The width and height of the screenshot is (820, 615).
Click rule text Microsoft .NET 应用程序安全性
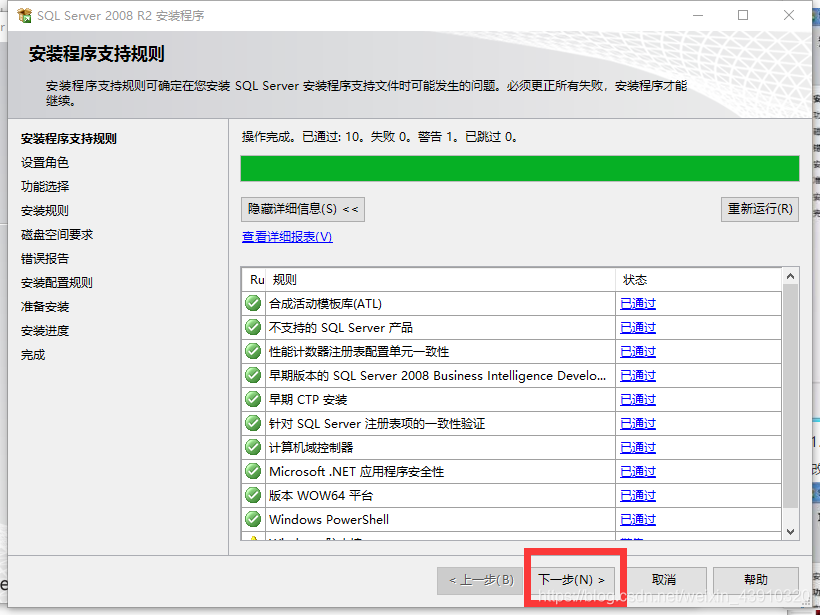(356, 472)
